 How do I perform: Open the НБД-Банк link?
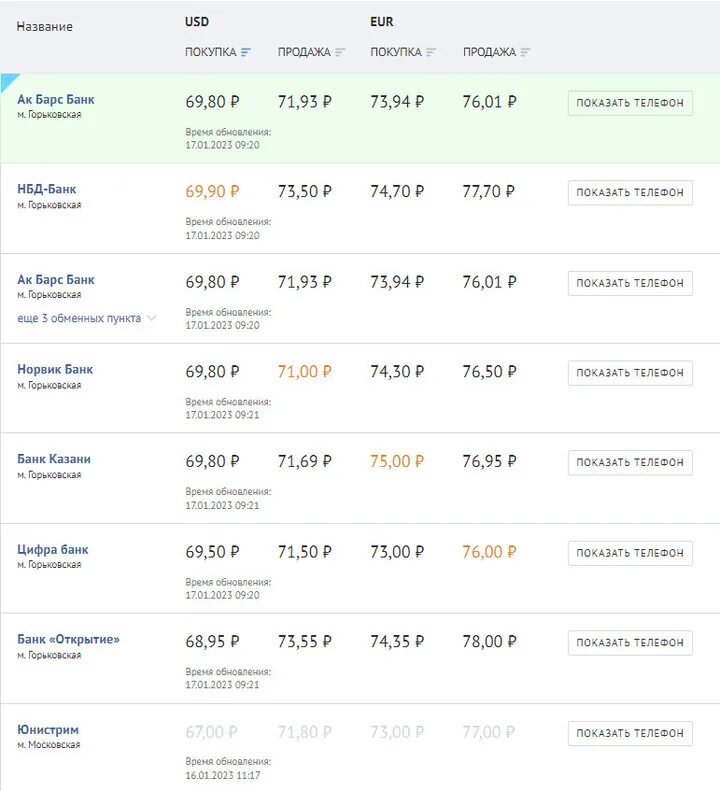[46, 189]
